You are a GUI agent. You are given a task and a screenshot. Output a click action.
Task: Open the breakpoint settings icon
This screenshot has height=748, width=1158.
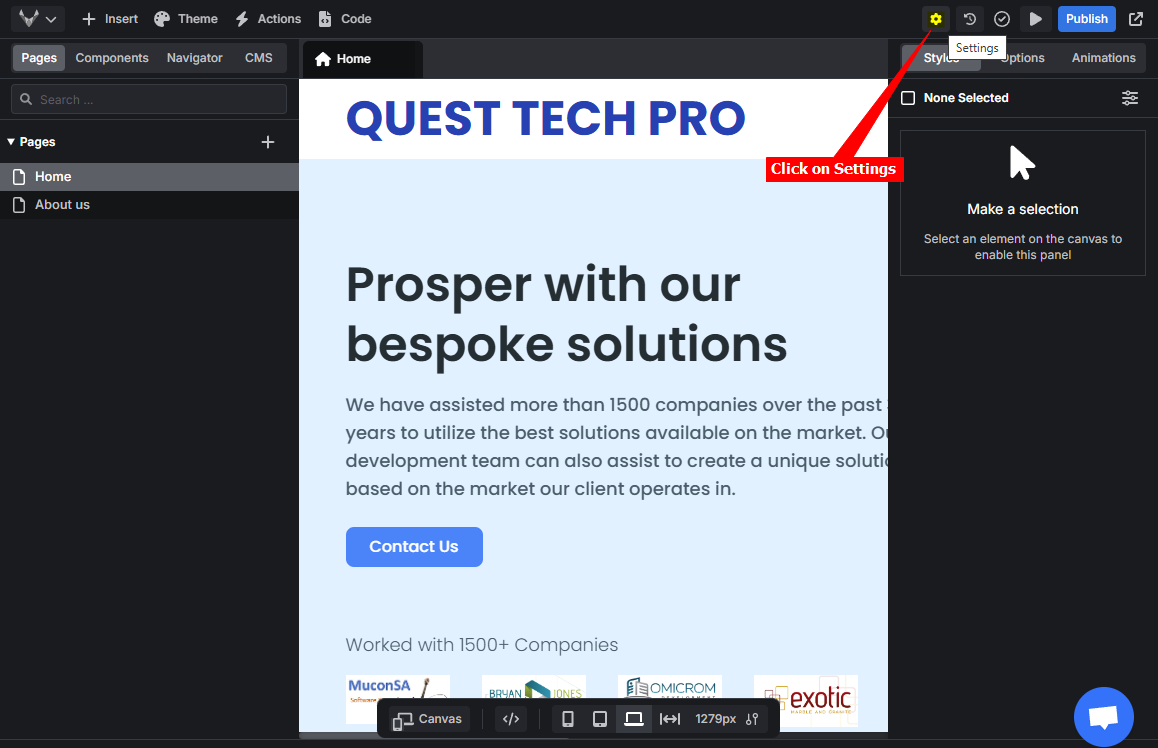click(x=753, y=718)
